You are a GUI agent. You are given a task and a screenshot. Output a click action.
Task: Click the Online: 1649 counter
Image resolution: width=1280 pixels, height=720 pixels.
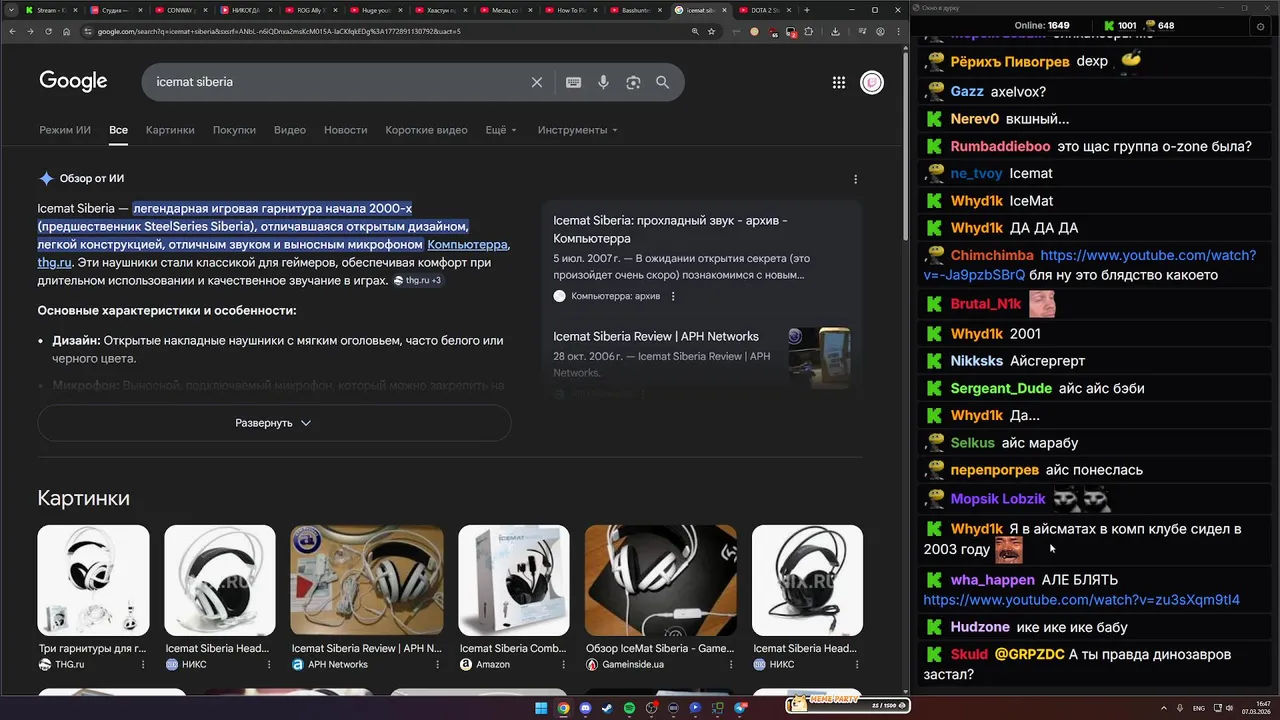[x=1042, y=25]
